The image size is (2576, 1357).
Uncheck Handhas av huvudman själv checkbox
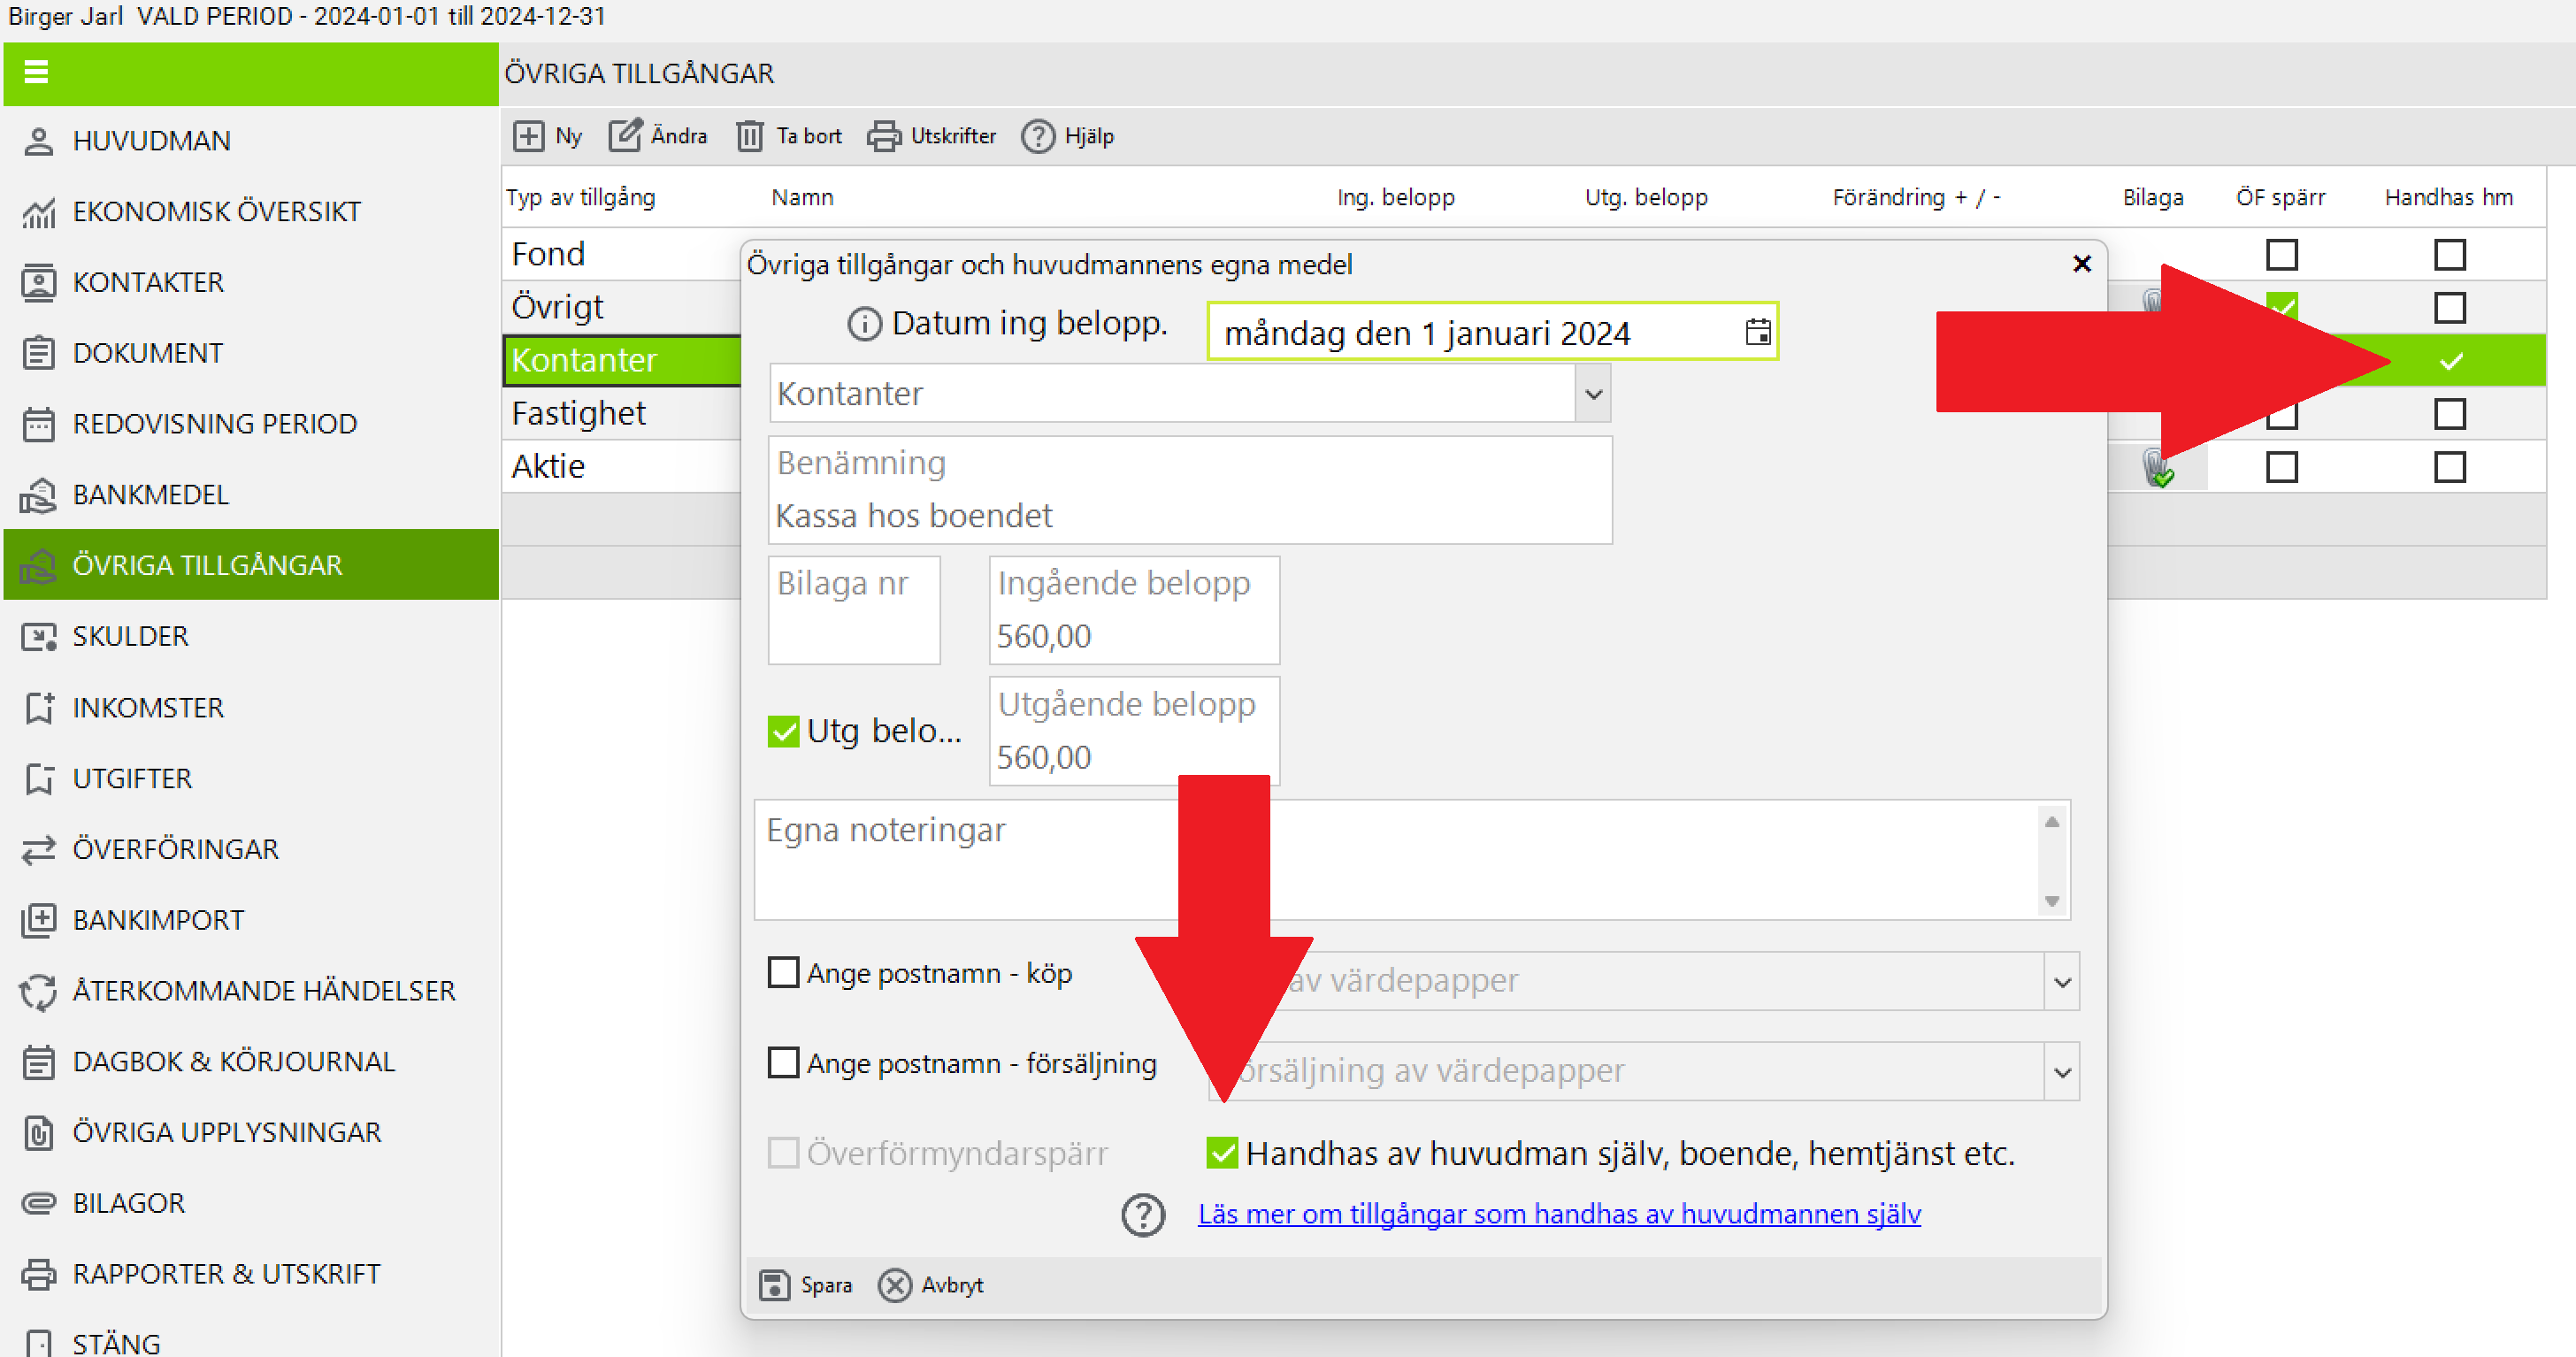pyautogui.click(x=1222, y=1153)
